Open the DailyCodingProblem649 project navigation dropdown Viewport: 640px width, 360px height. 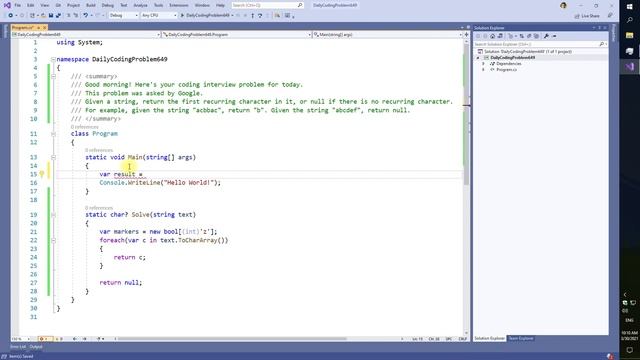pos(86,35)
